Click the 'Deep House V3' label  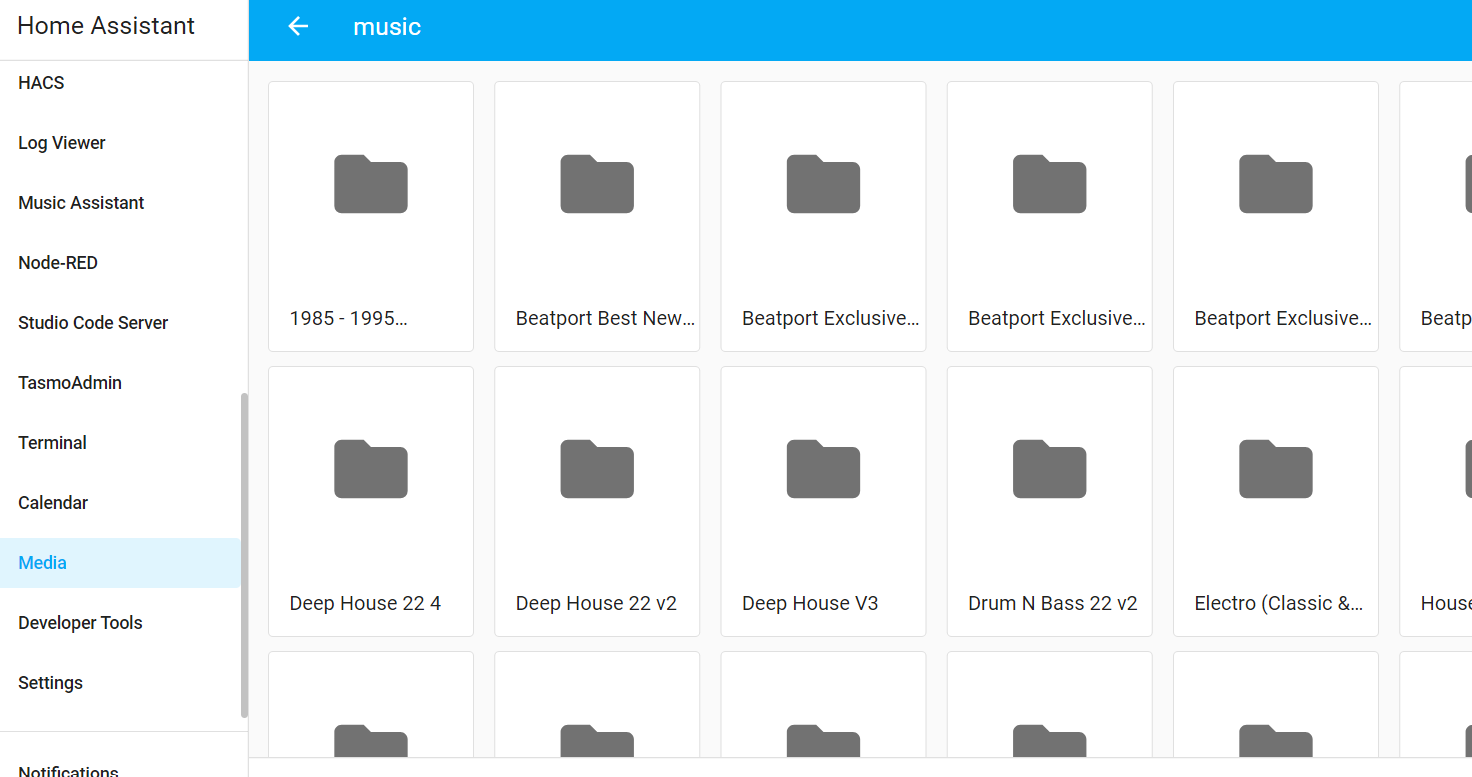coord(810,604)
